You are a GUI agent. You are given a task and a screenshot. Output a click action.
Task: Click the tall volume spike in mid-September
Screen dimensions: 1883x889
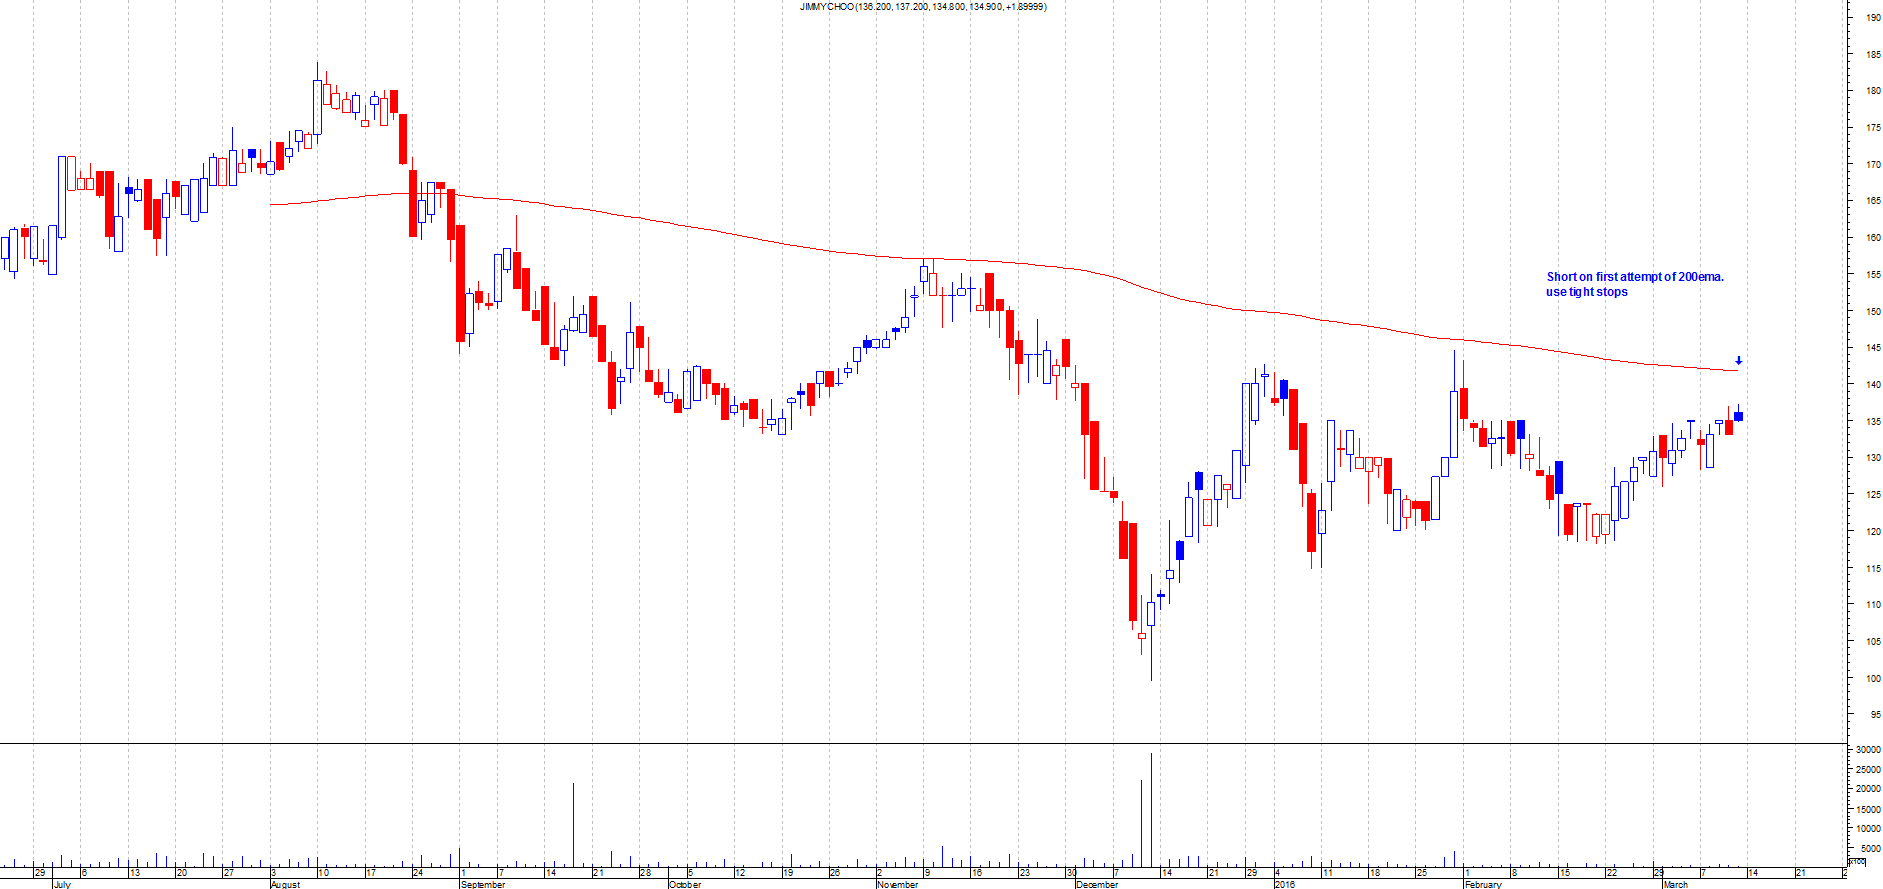tap(573, 825)
